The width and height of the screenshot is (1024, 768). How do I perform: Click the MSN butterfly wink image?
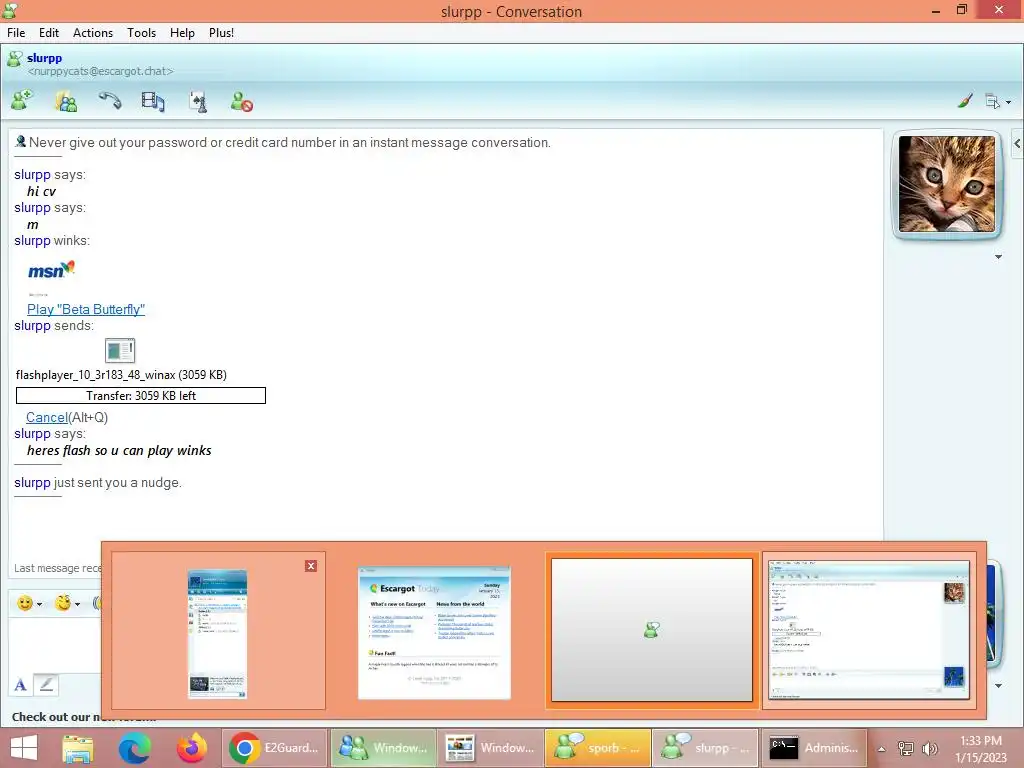pos(52,270)
